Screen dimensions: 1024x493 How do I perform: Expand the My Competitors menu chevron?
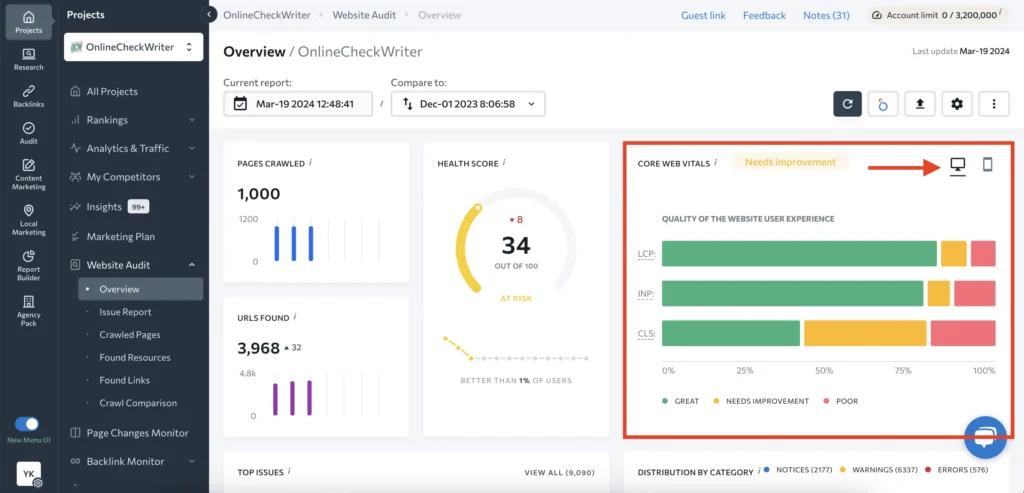(192, 177)
